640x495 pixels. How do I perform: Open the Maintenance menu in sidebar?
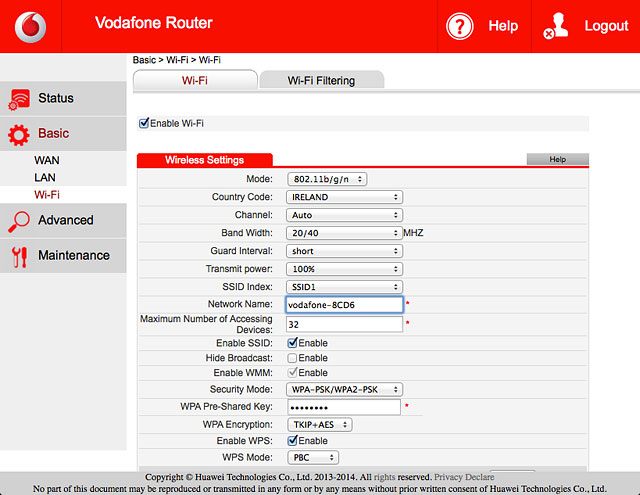63,256
